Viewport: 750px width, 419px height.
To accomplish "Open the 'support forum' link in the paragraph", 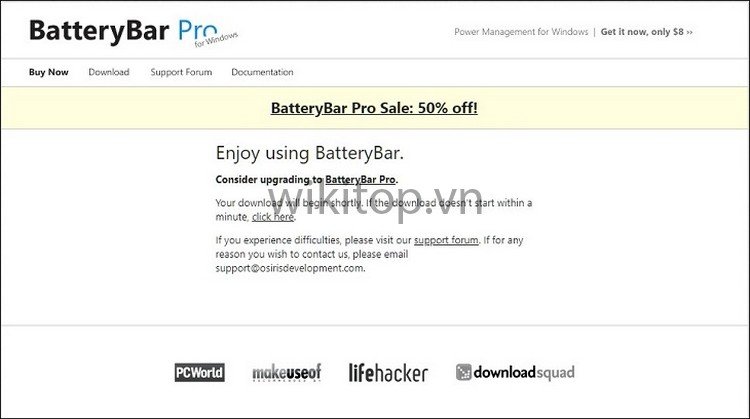I will [446, 240].
